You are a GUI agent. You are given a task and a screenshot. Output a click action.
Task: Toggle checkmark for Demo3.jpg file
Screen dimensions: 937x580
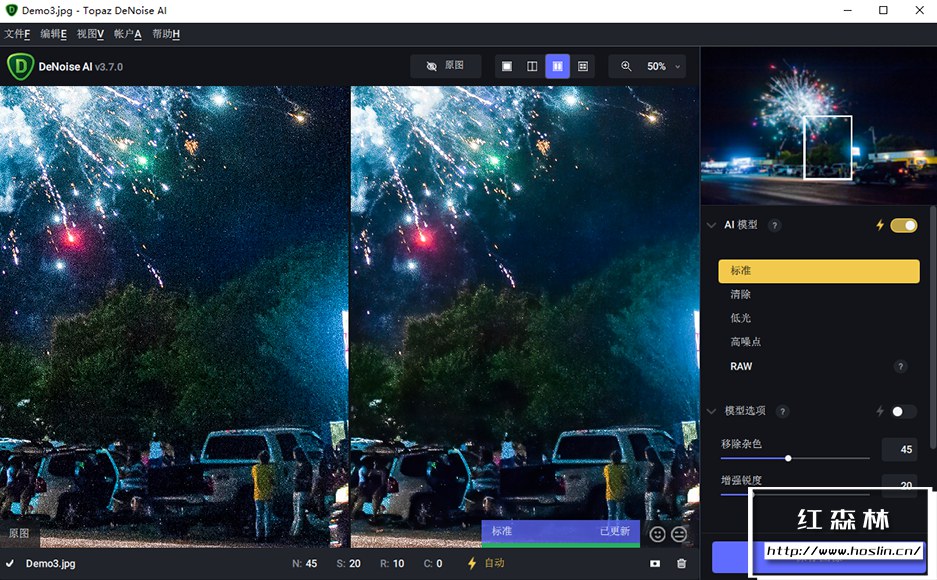coord(10,563)
